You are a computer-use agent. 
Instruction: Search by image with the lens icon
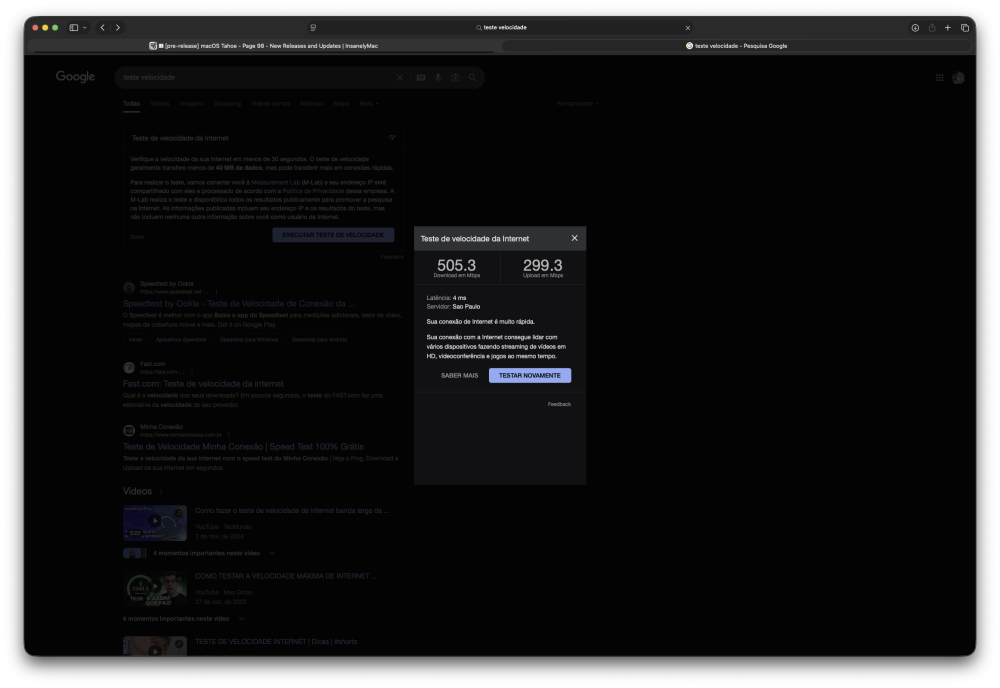coord(455,77)
